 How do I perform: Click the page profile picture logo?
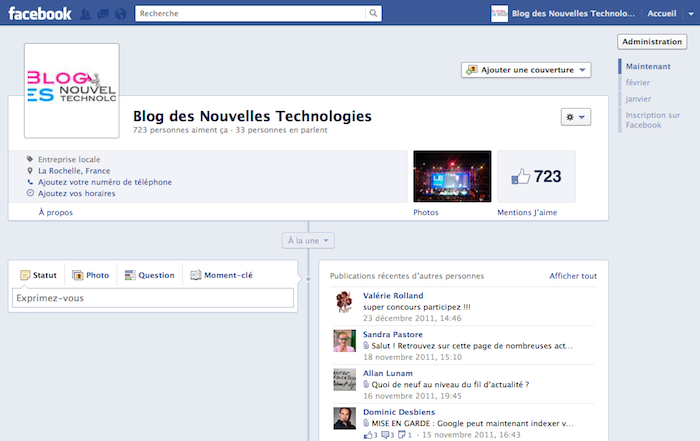(x=72, y=91)
